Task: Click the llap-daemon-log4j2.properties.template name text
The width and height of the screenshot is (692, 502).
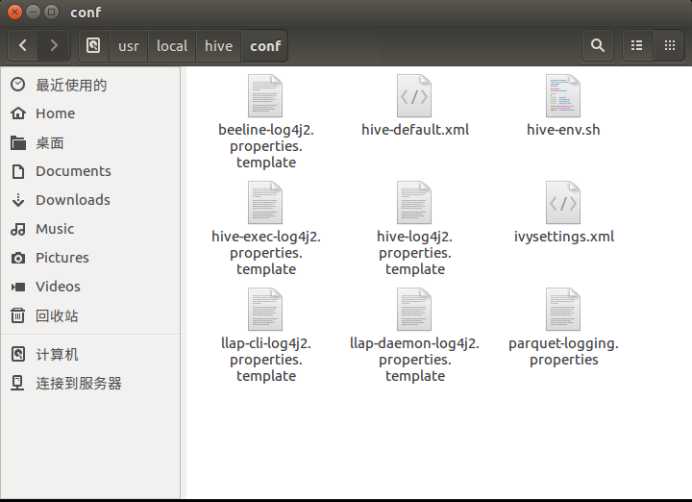Action: pyautogui.click(x=415, y=360)
